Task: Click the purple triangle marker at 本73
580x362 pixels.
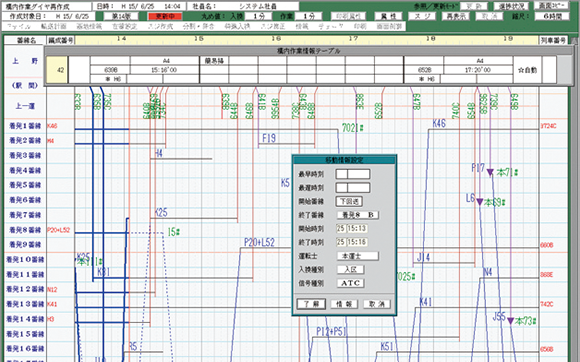Action: [510, 321]
